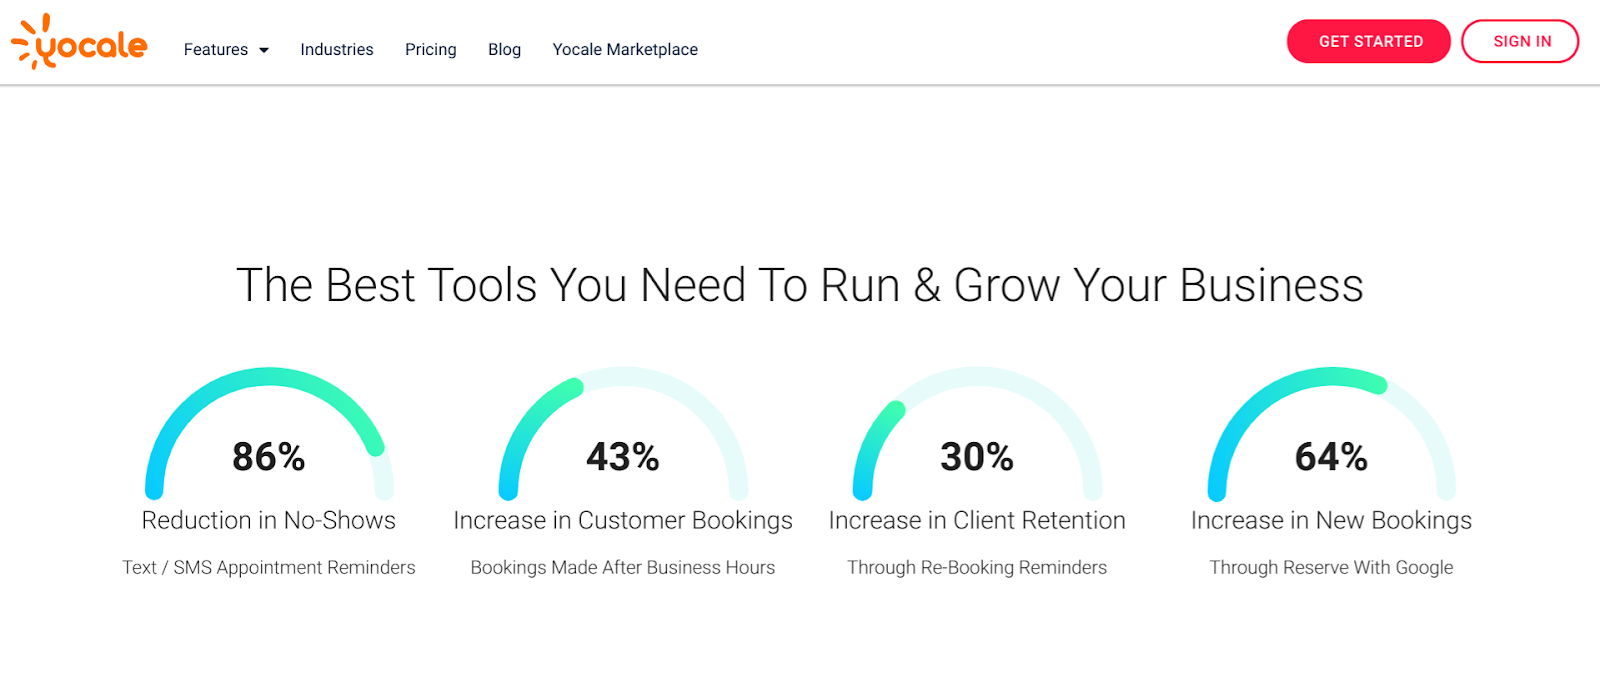Click the 43% gauge value
Image resolution: width=1600 pixels, height=698 pixels.
pos(623,457)
